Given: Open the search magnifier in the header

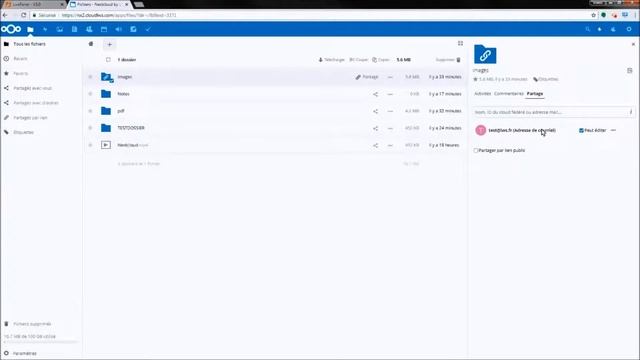Looking at the screenshot, I should click(x=588, y=29).
